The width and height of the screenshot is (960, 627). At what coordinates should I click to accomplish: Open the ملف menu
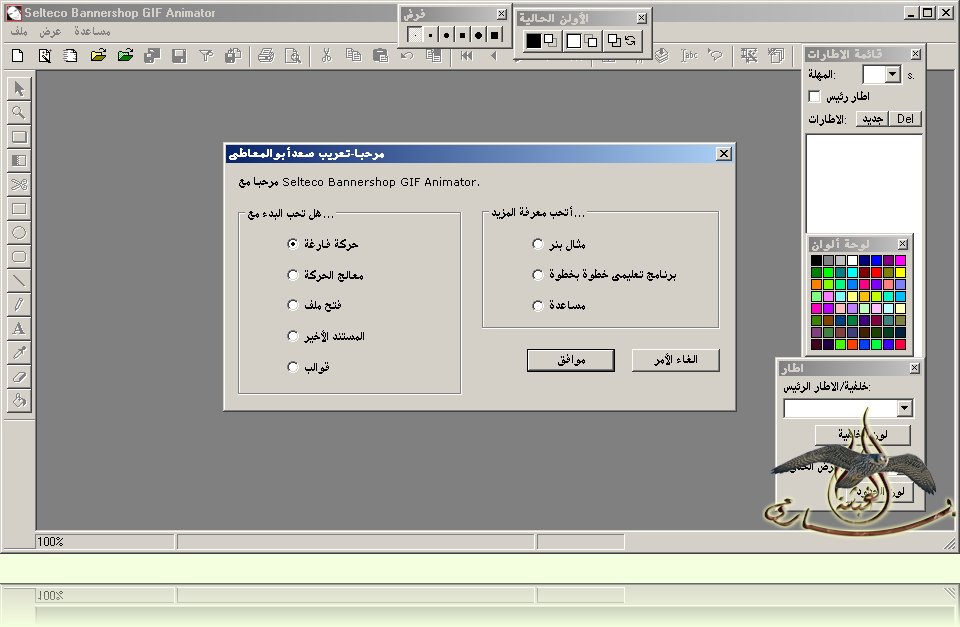coord(19,31)
